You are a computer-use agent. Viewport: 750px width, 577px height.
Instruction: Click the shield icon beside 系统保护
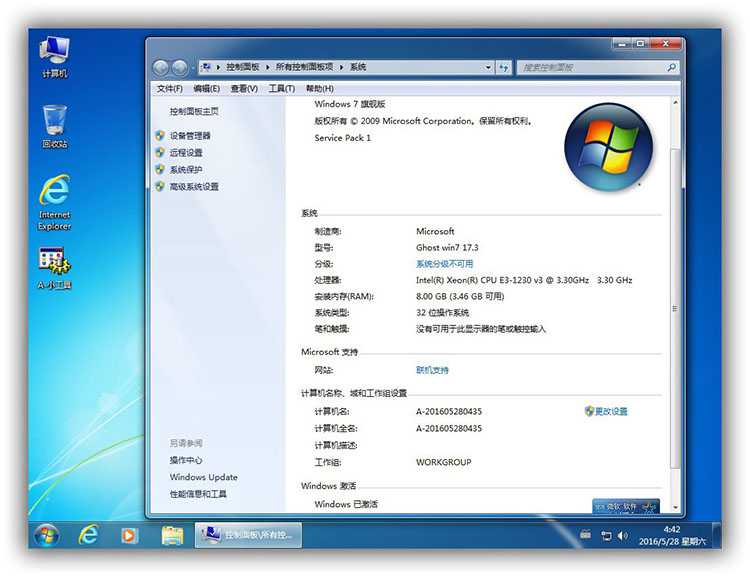click(160, 169)
